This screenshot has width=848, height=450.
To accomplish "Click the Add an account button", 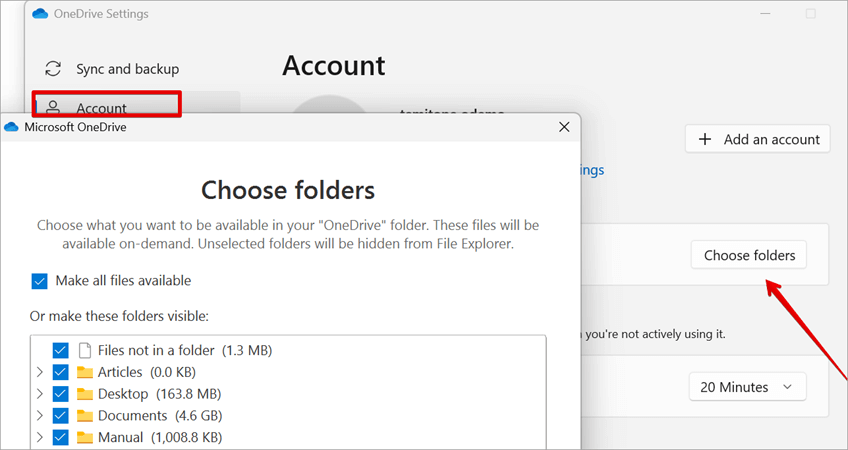I will pyautogui.click(x=759, y=139).
